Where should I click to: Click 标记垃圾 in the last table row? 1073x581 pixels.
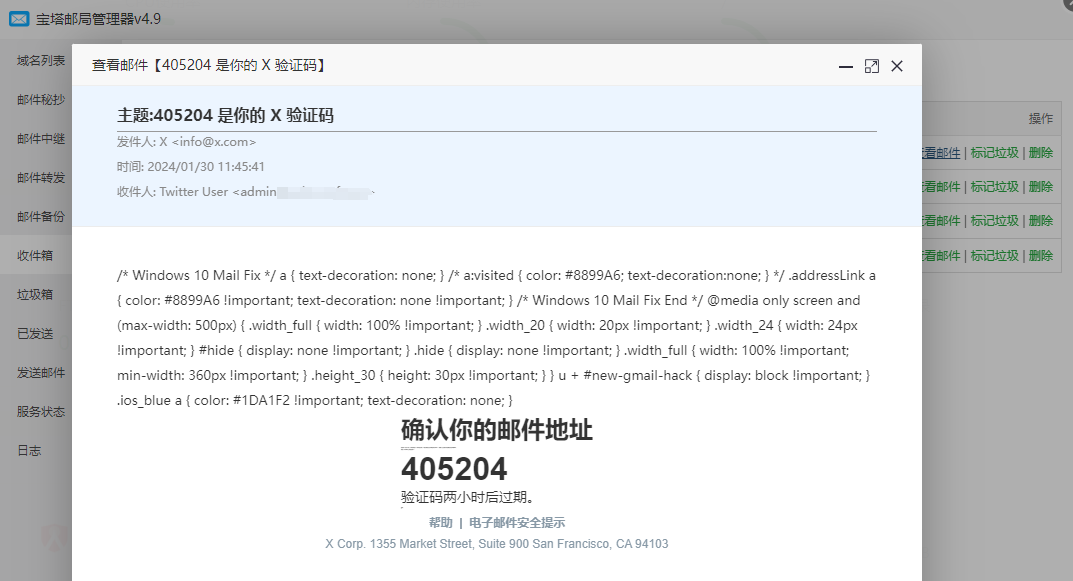tap(994, 255)
